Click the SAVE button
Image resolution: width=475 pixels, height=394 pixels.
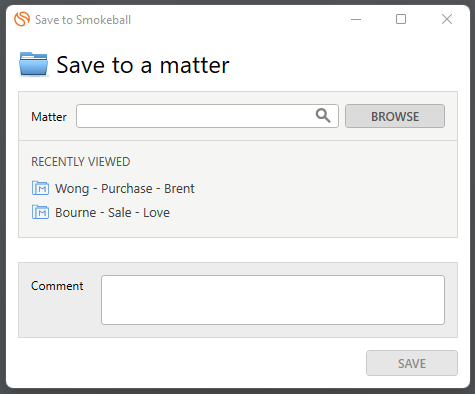tap(412, 363)
